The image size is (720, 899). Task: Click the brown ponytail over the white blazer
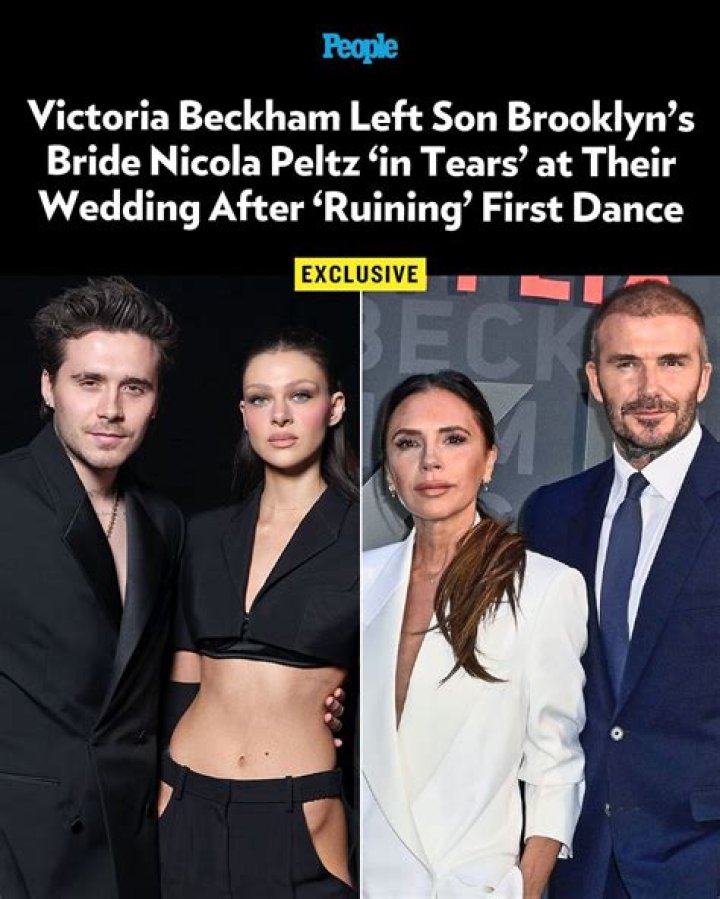click(480, 597)
